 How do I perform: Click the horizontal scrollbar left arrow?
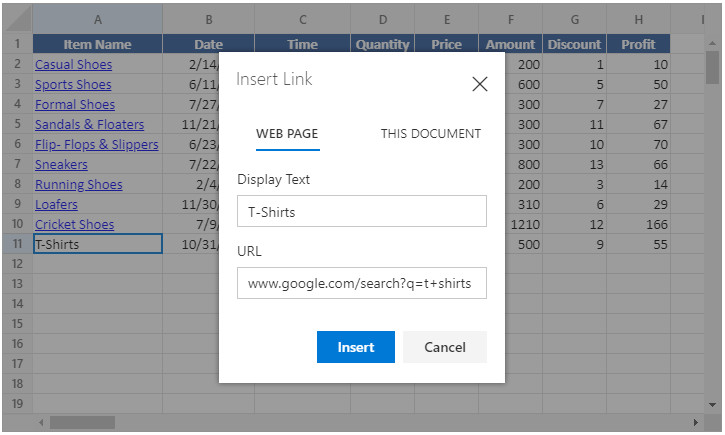(x=41, y=423)
